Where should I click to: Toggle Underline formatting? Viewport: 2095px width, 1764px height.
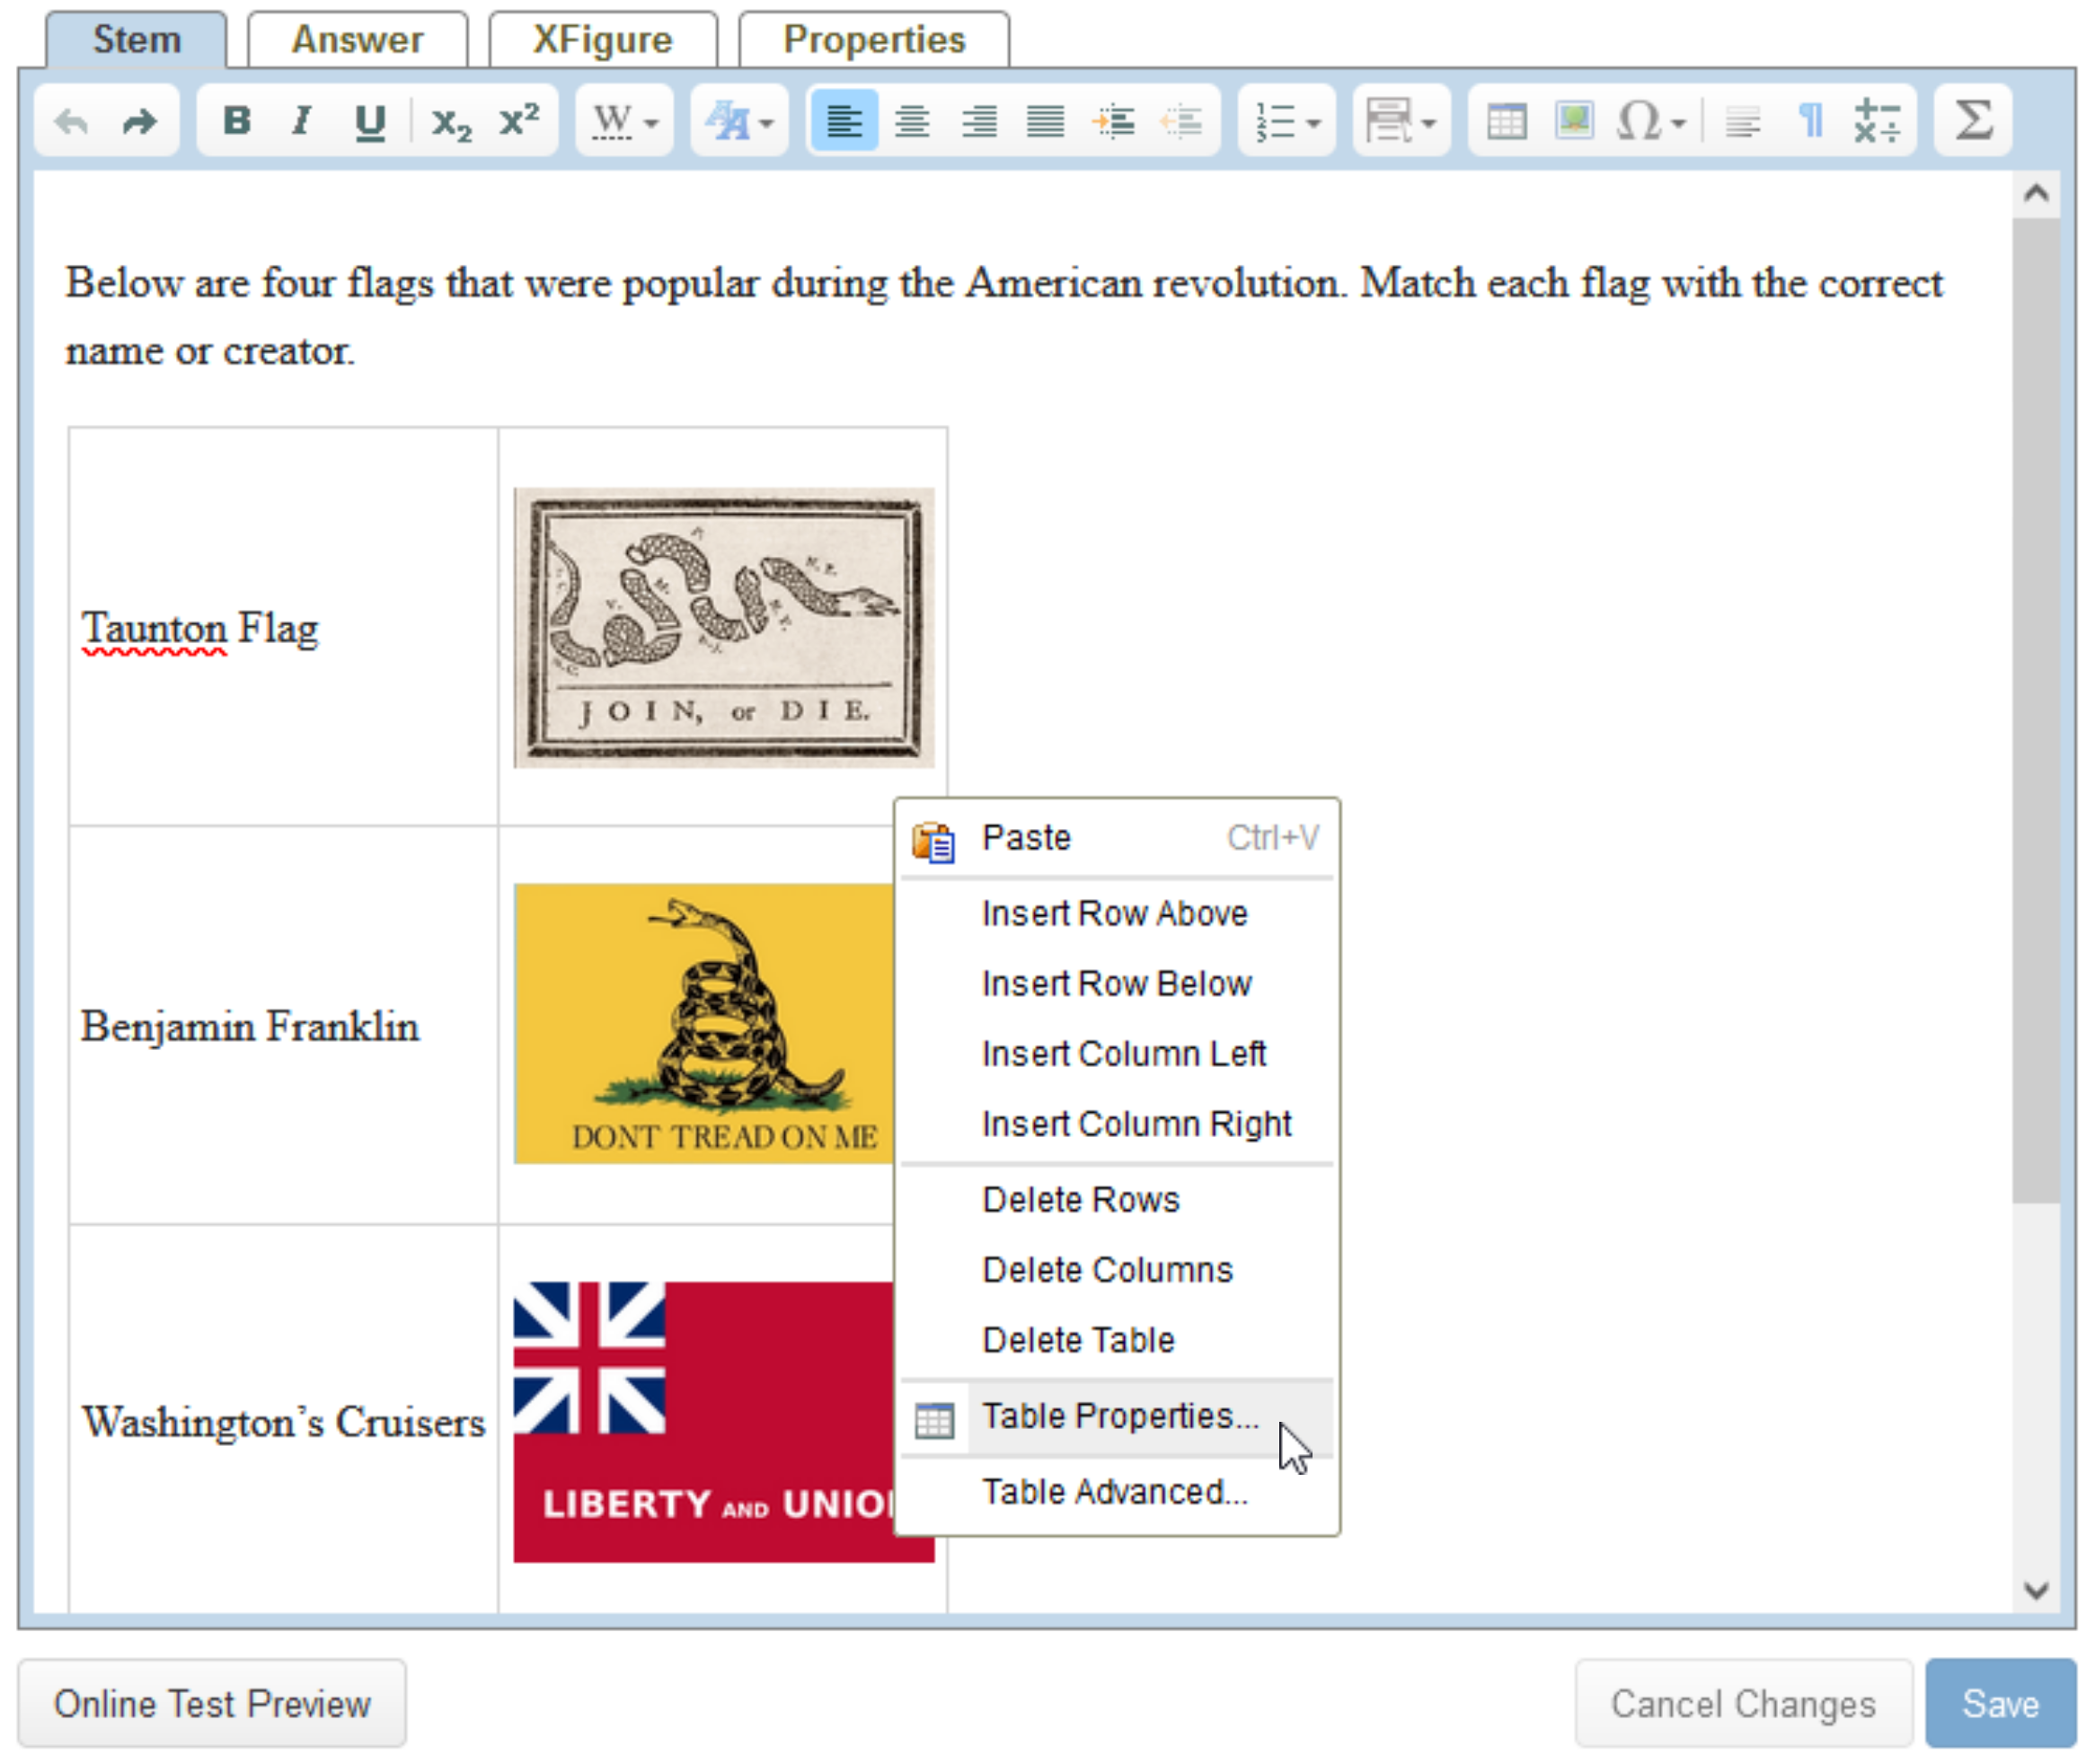(370, 122)
